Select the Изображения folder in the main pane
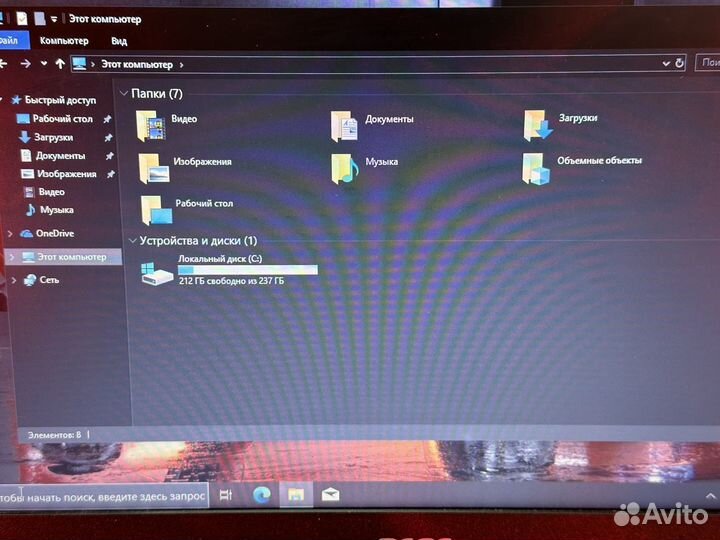The image size is (720, 540). pos(154,167)
